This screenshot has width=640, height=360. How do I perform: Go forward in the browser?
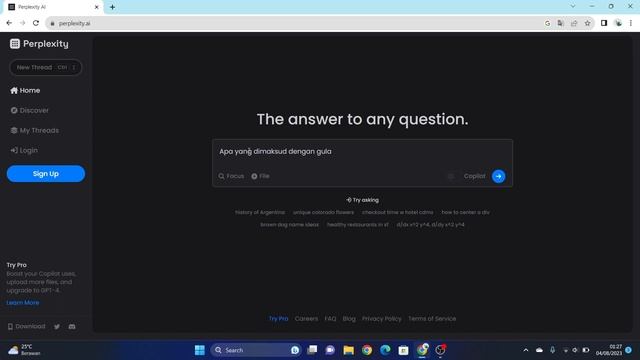point(22,23)
